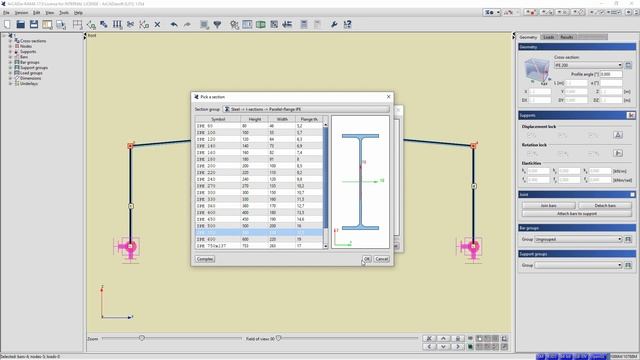
Task: Click the Redo arrow icon
Action: (187, 24)
